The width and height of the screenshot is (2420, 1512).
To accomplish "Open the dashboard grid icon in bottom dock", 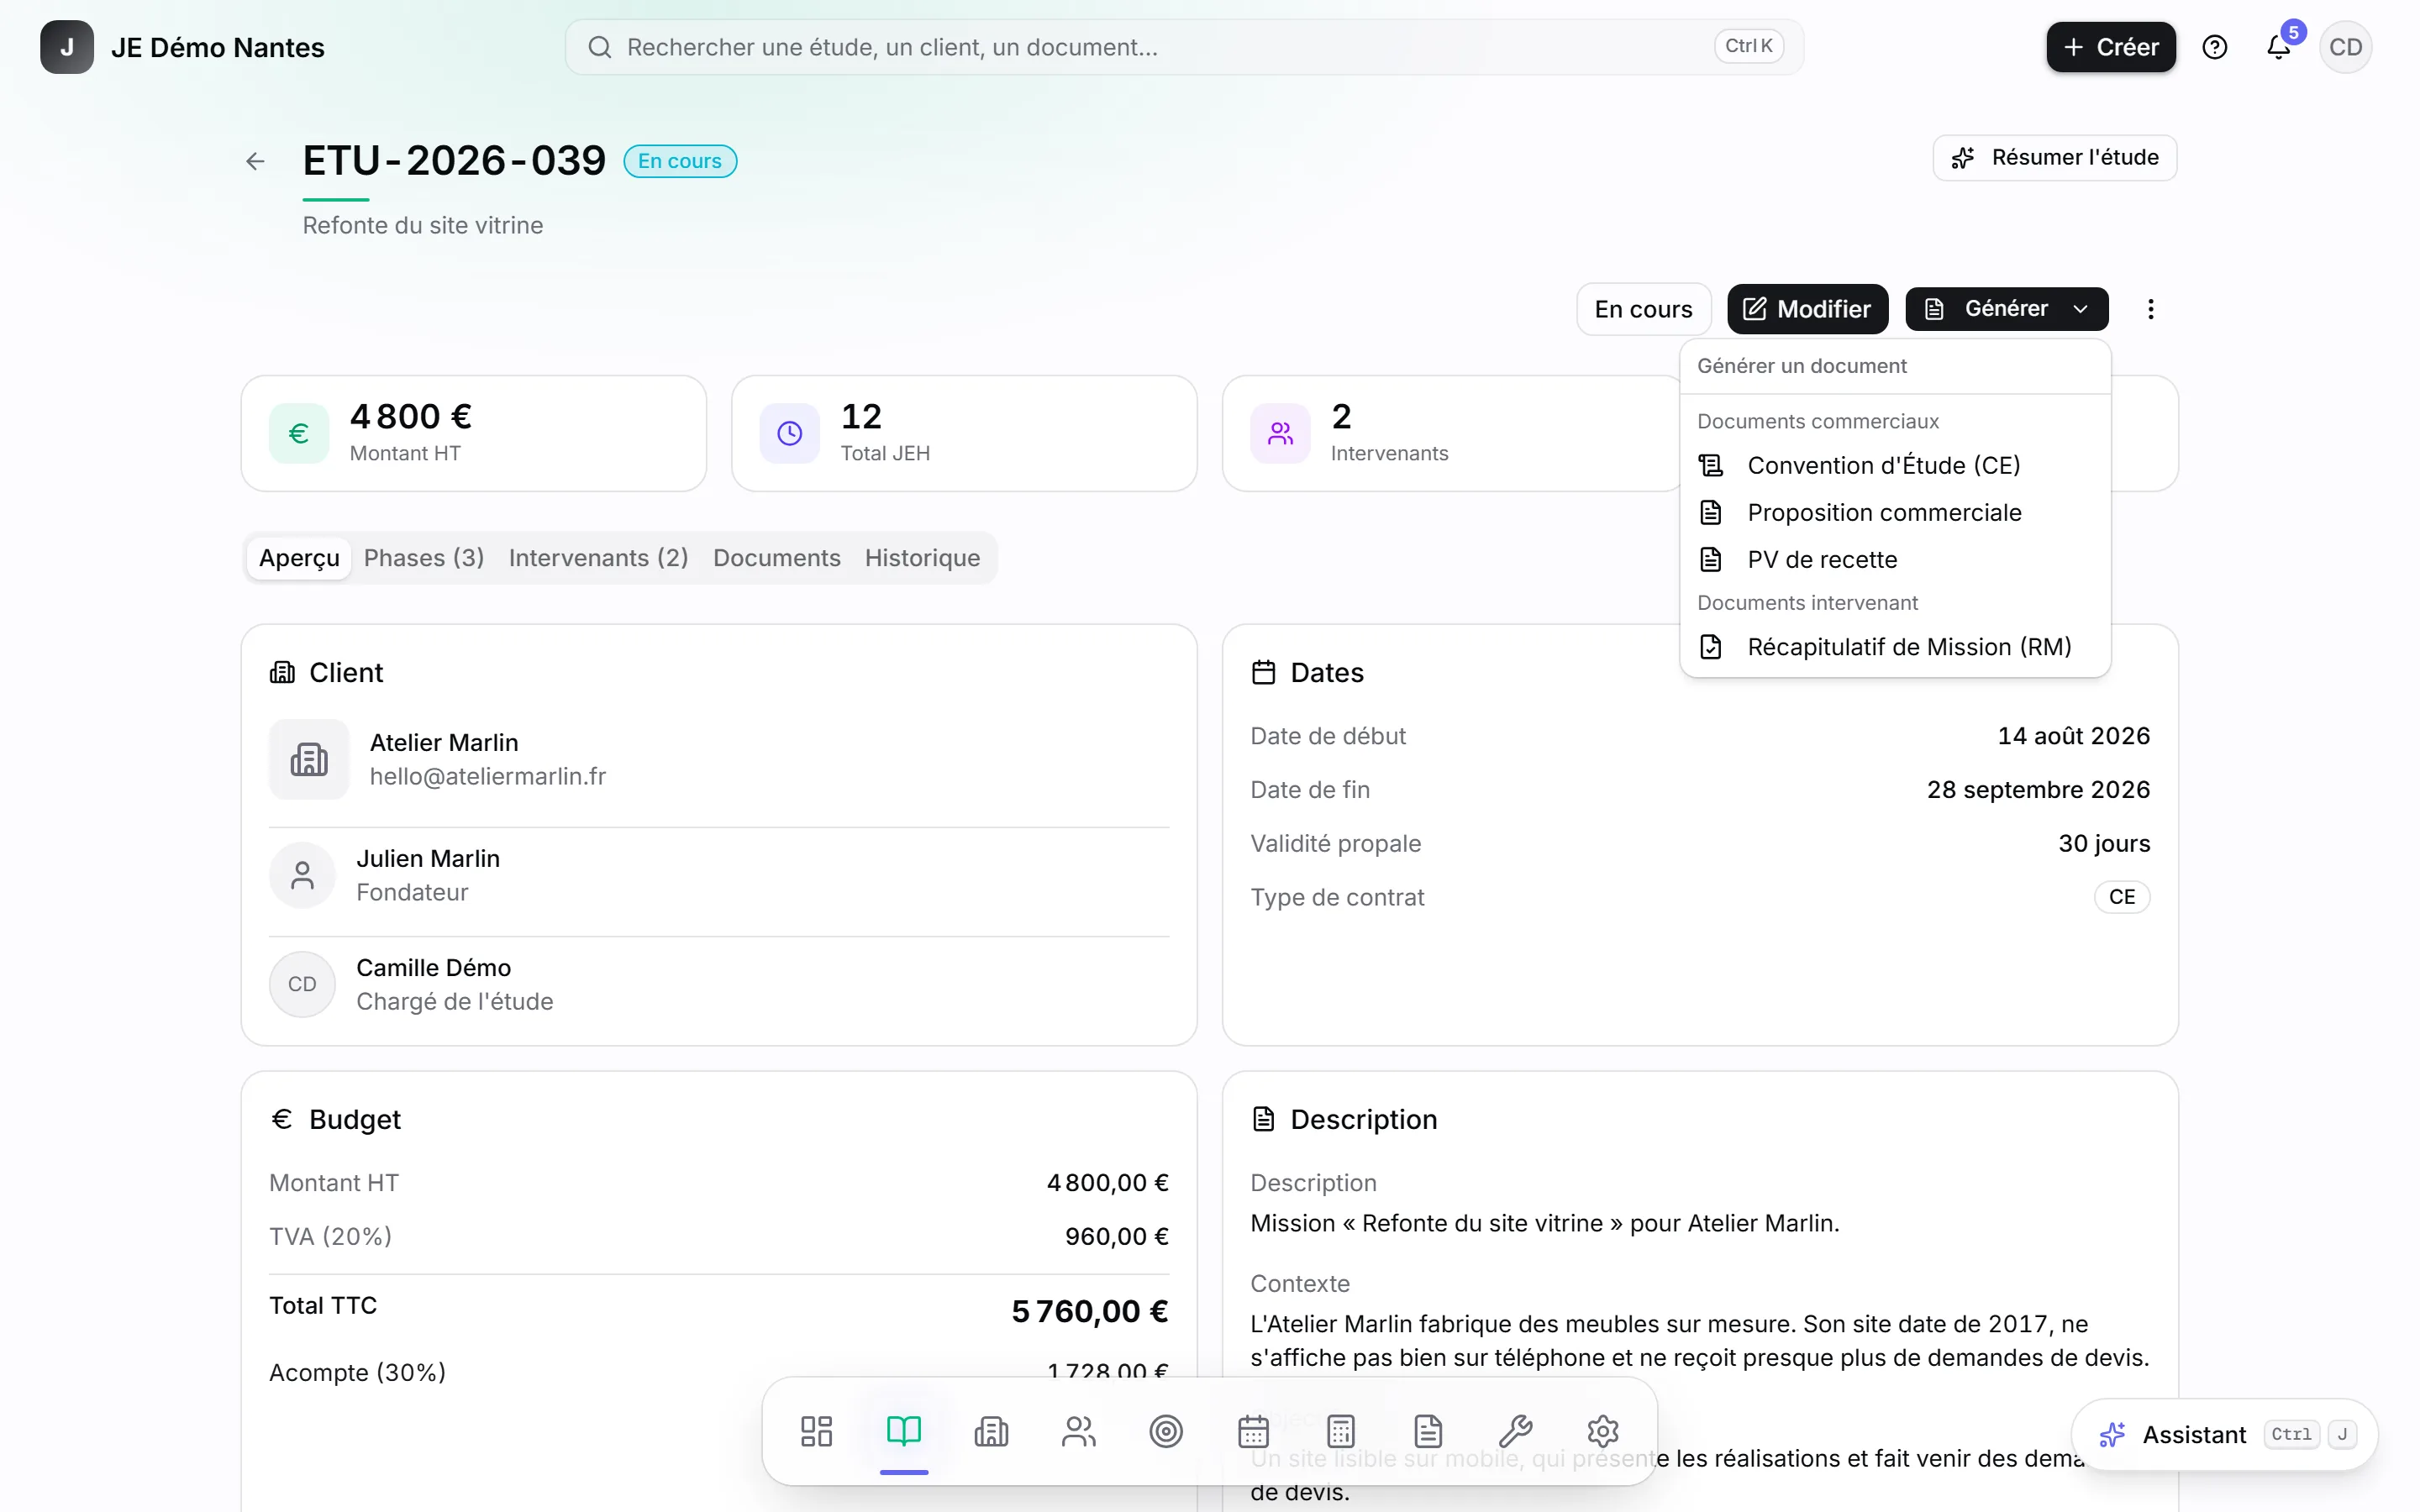I will click(816, 1431).
